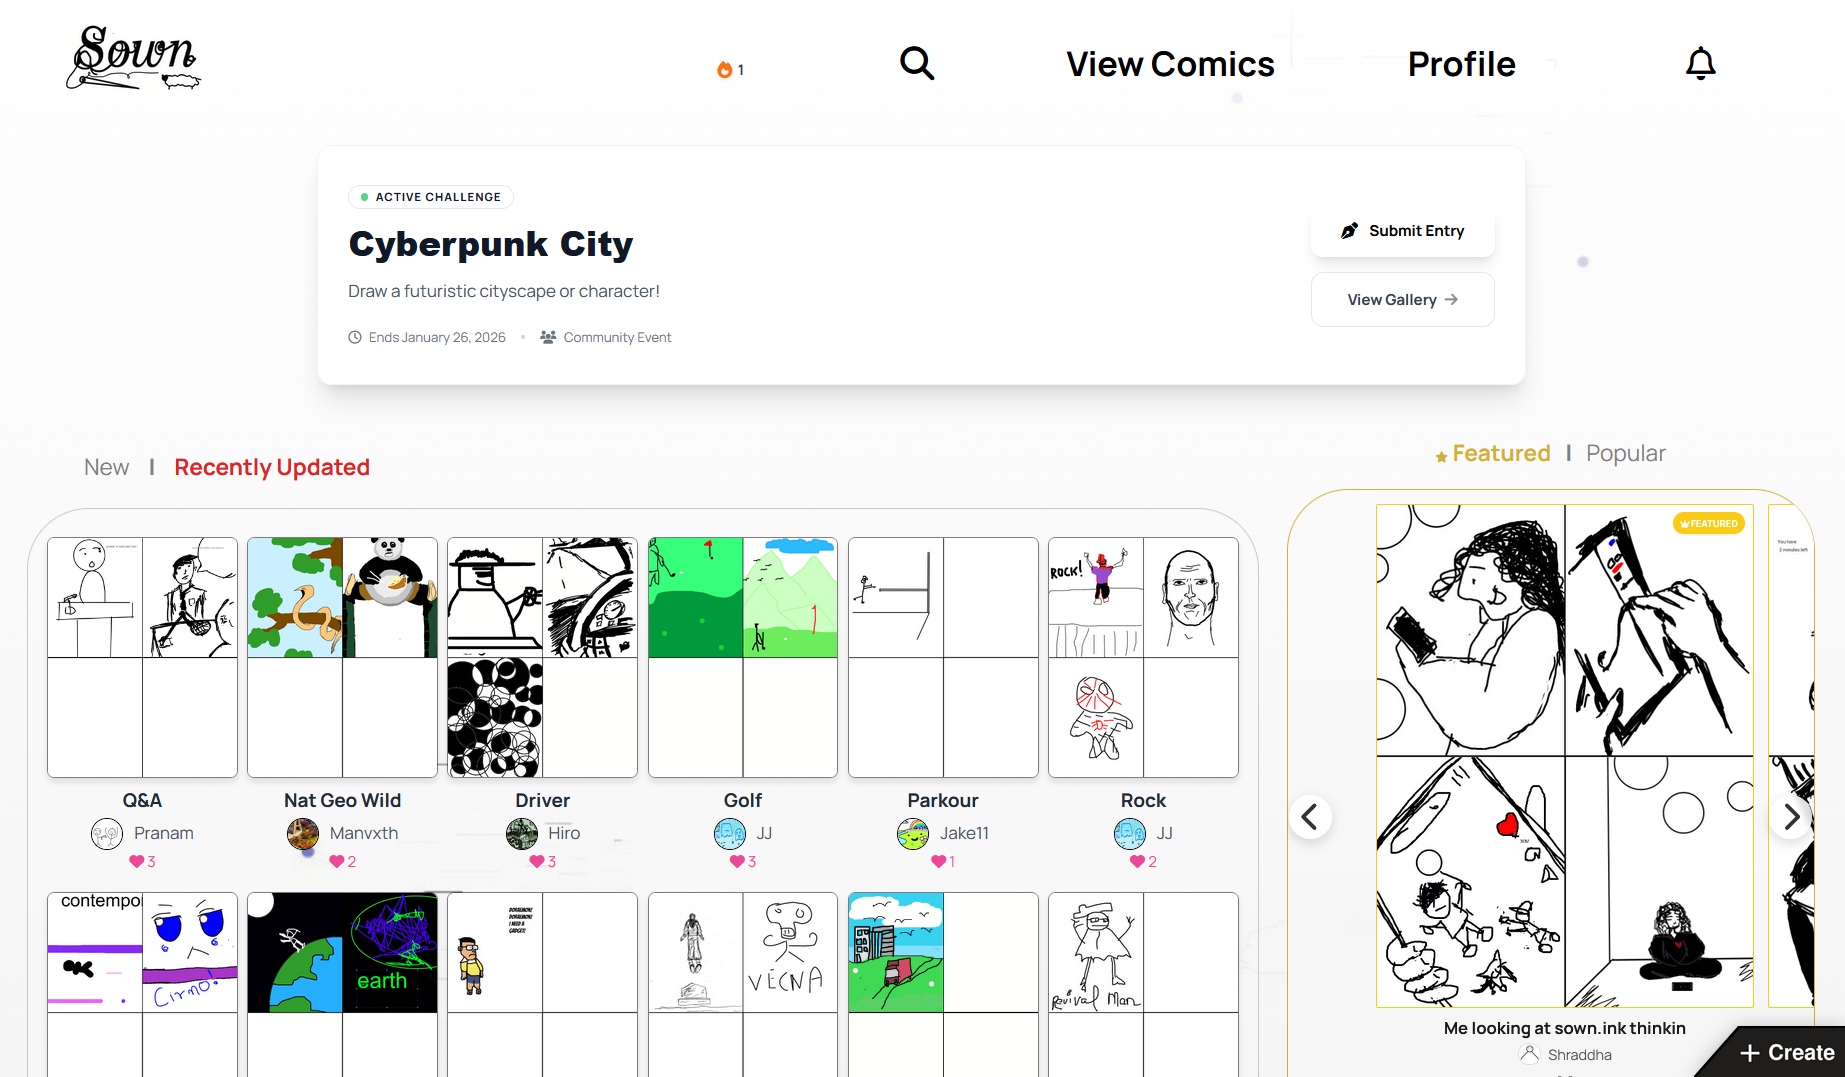Open notifications bell icon
Viewport: 1845px width, 1077px height.
point(1700,64)
